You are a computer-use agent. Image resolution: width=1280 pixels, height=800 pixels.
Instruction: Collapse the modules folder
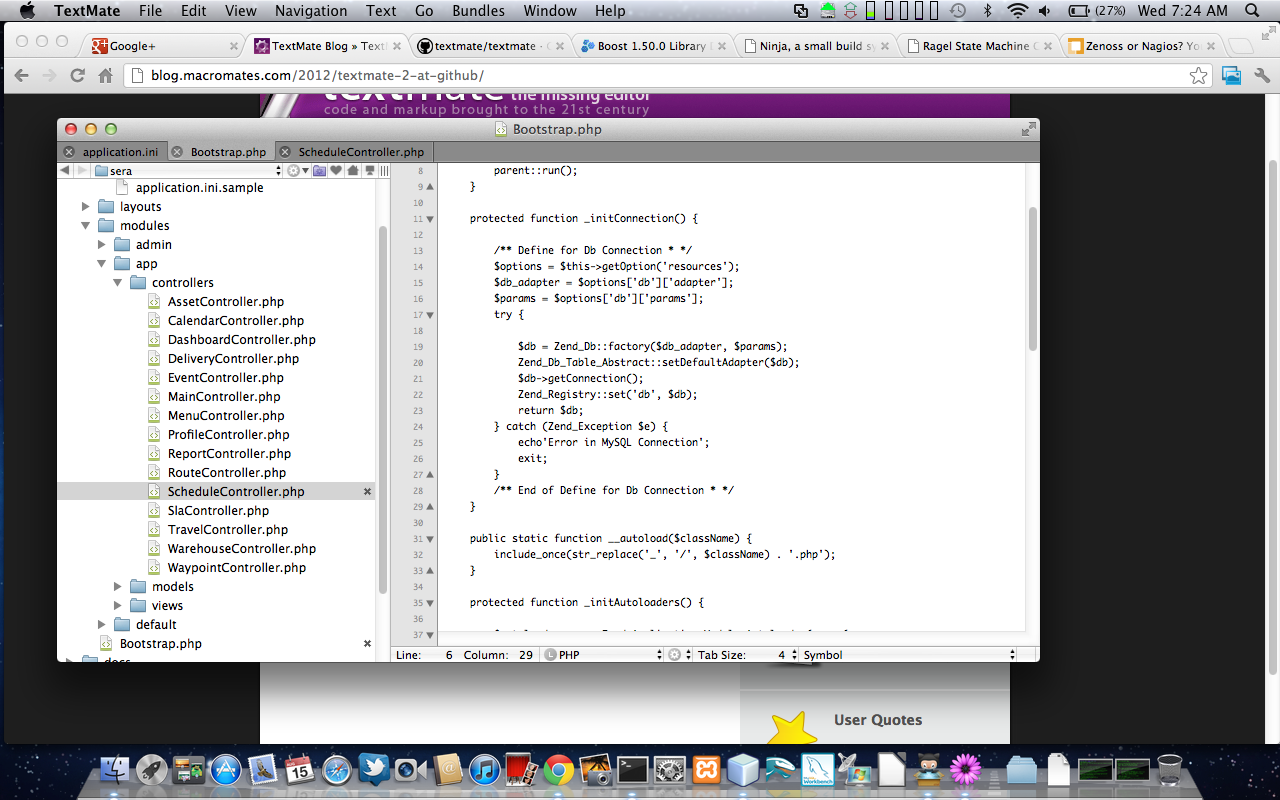tap(86, 226)
